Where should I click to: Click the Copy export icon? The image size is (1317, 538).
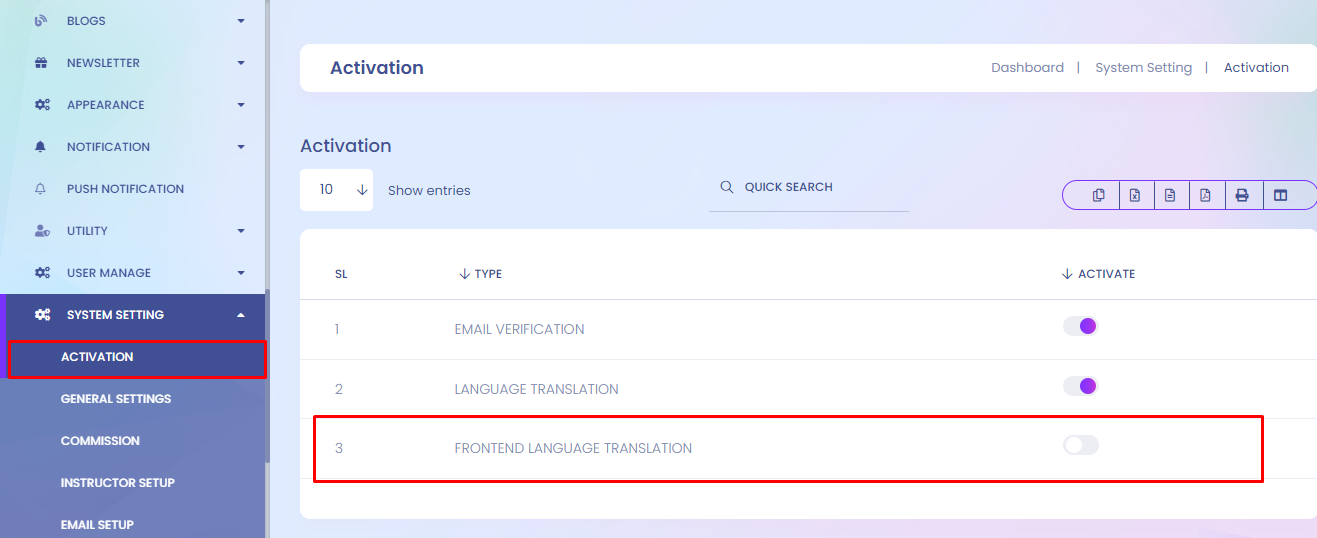pos(1099,195)
